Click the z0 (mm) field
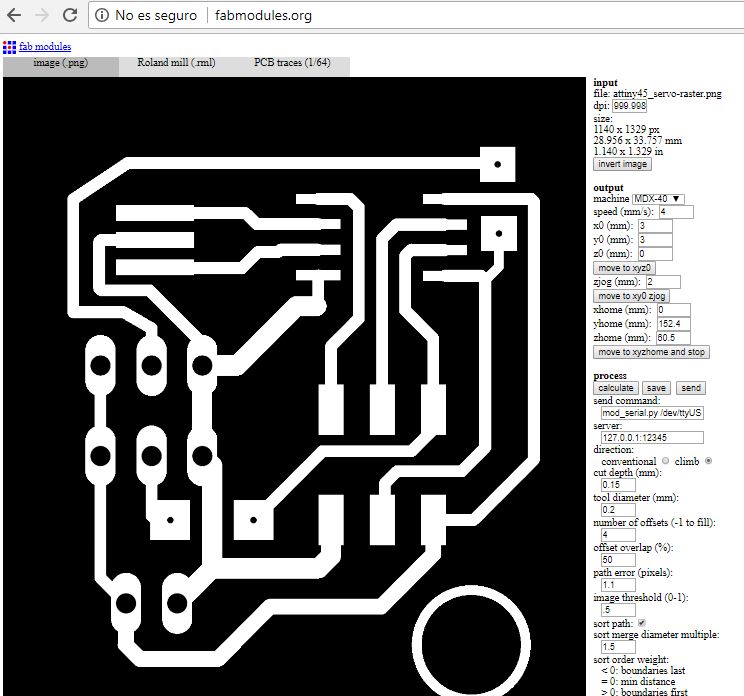Viewport: 744px width, 696px height. point(655,254)
